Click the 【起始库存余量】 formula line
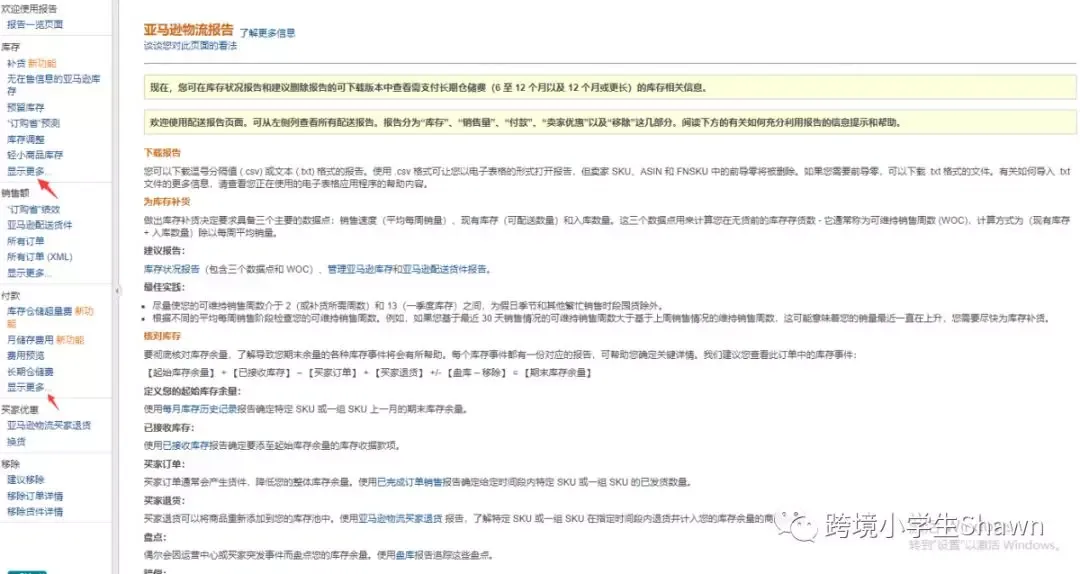The width and height of the screenshot is (1080, 574). pyautogui.click(x=368, y=373)
